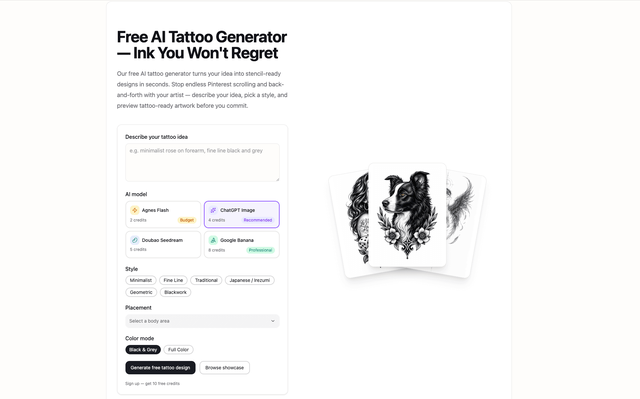Select the Fine Line style option
This screenshot has height=399, width=640.
tap(173, 280)
